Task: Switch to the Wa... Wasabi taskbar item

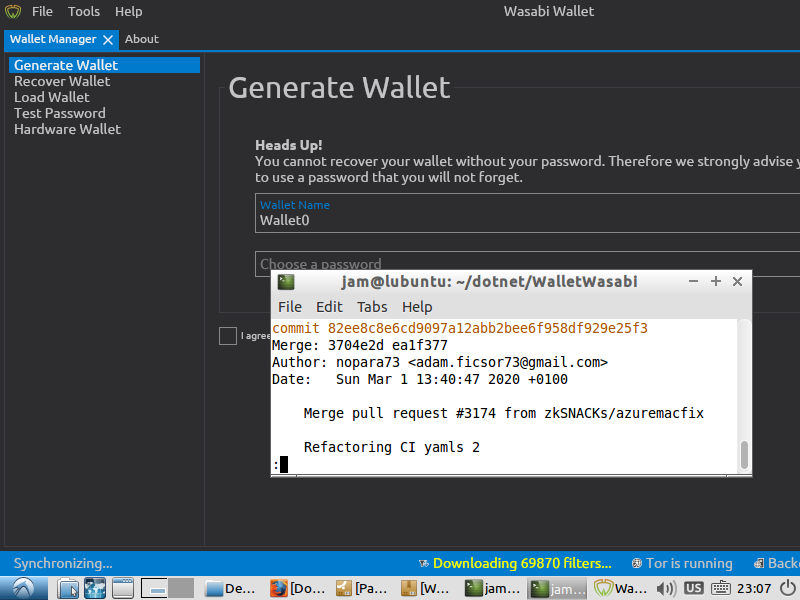Action: pyautogui.click(x=621, y=589)
